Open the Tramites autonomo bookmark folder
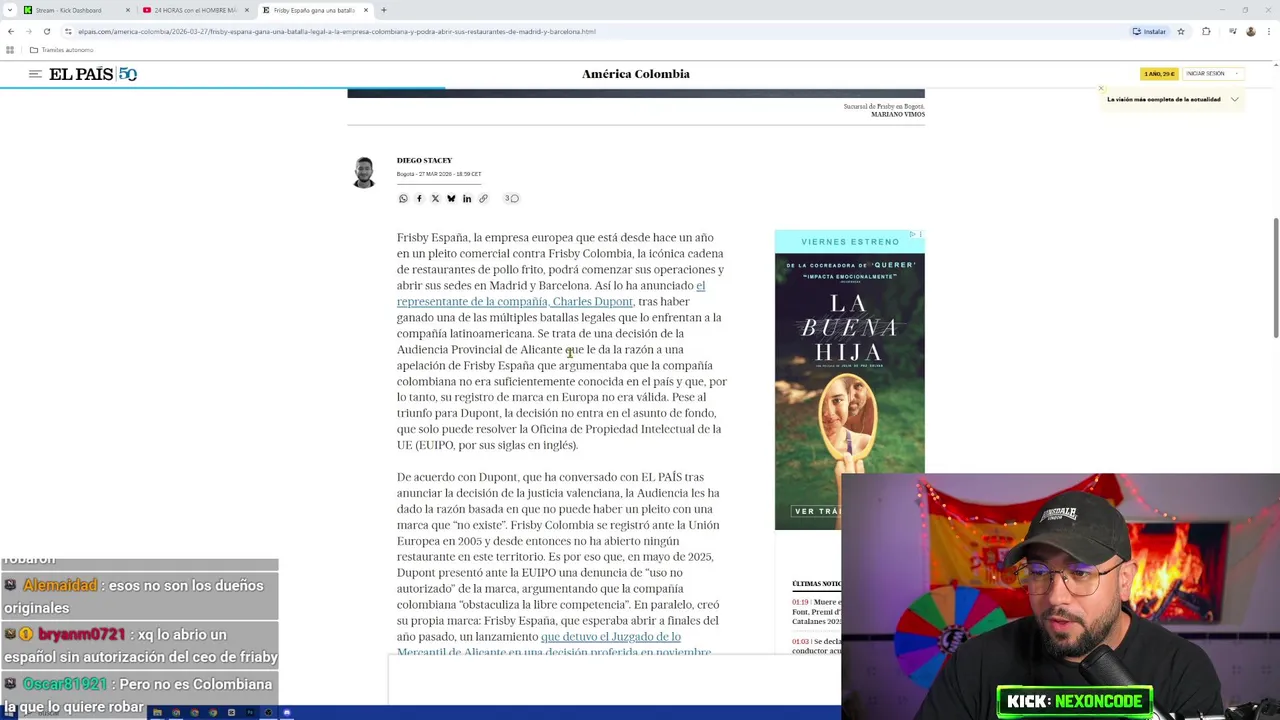 click(x=61, y=50)
